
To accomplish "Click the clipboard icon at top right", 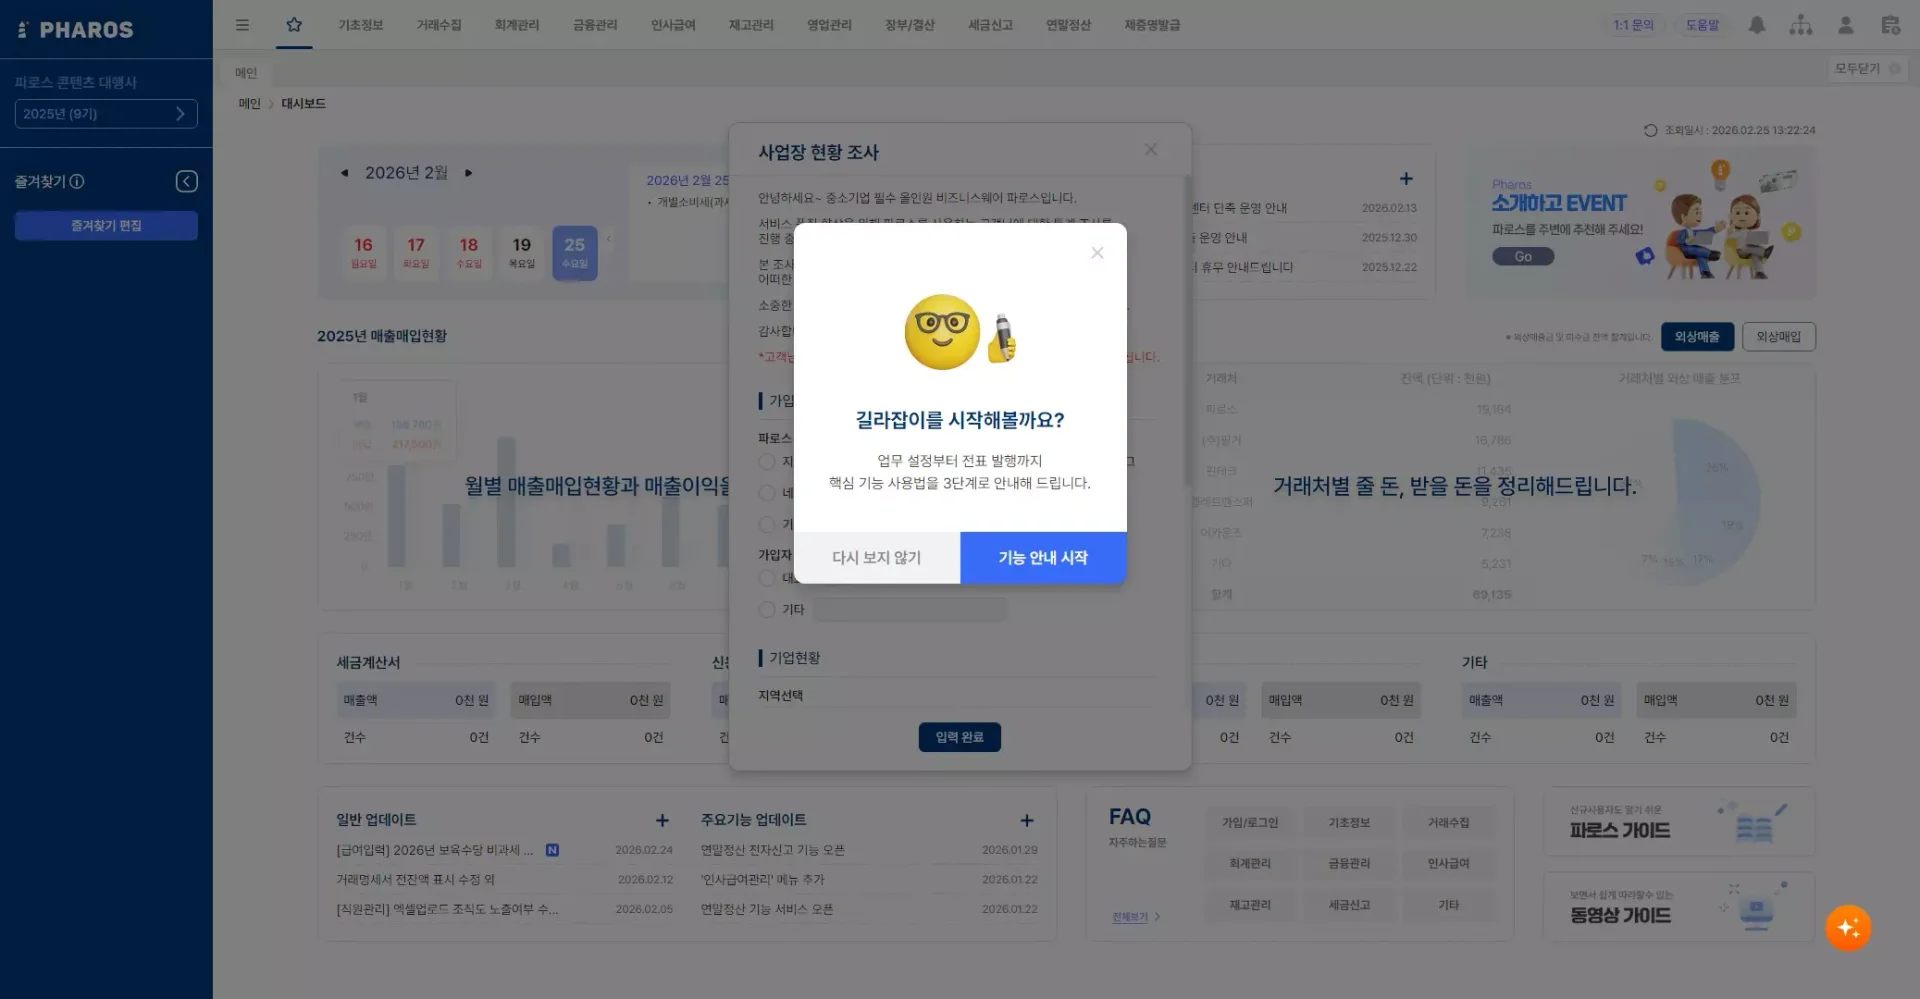I will [x=1890, y=25].
